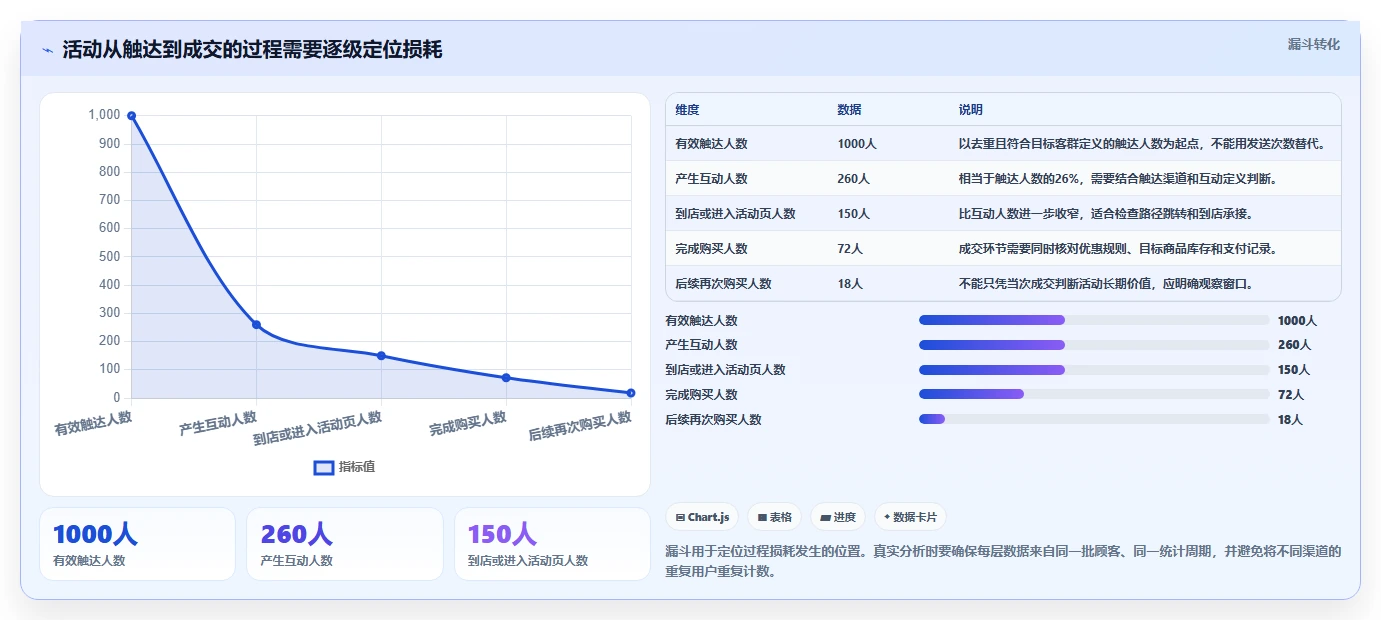This screenshot has height=620, width=1381.
Task: Click the 完成购买人数 progress bar
Action: (x=1094, y=394)
